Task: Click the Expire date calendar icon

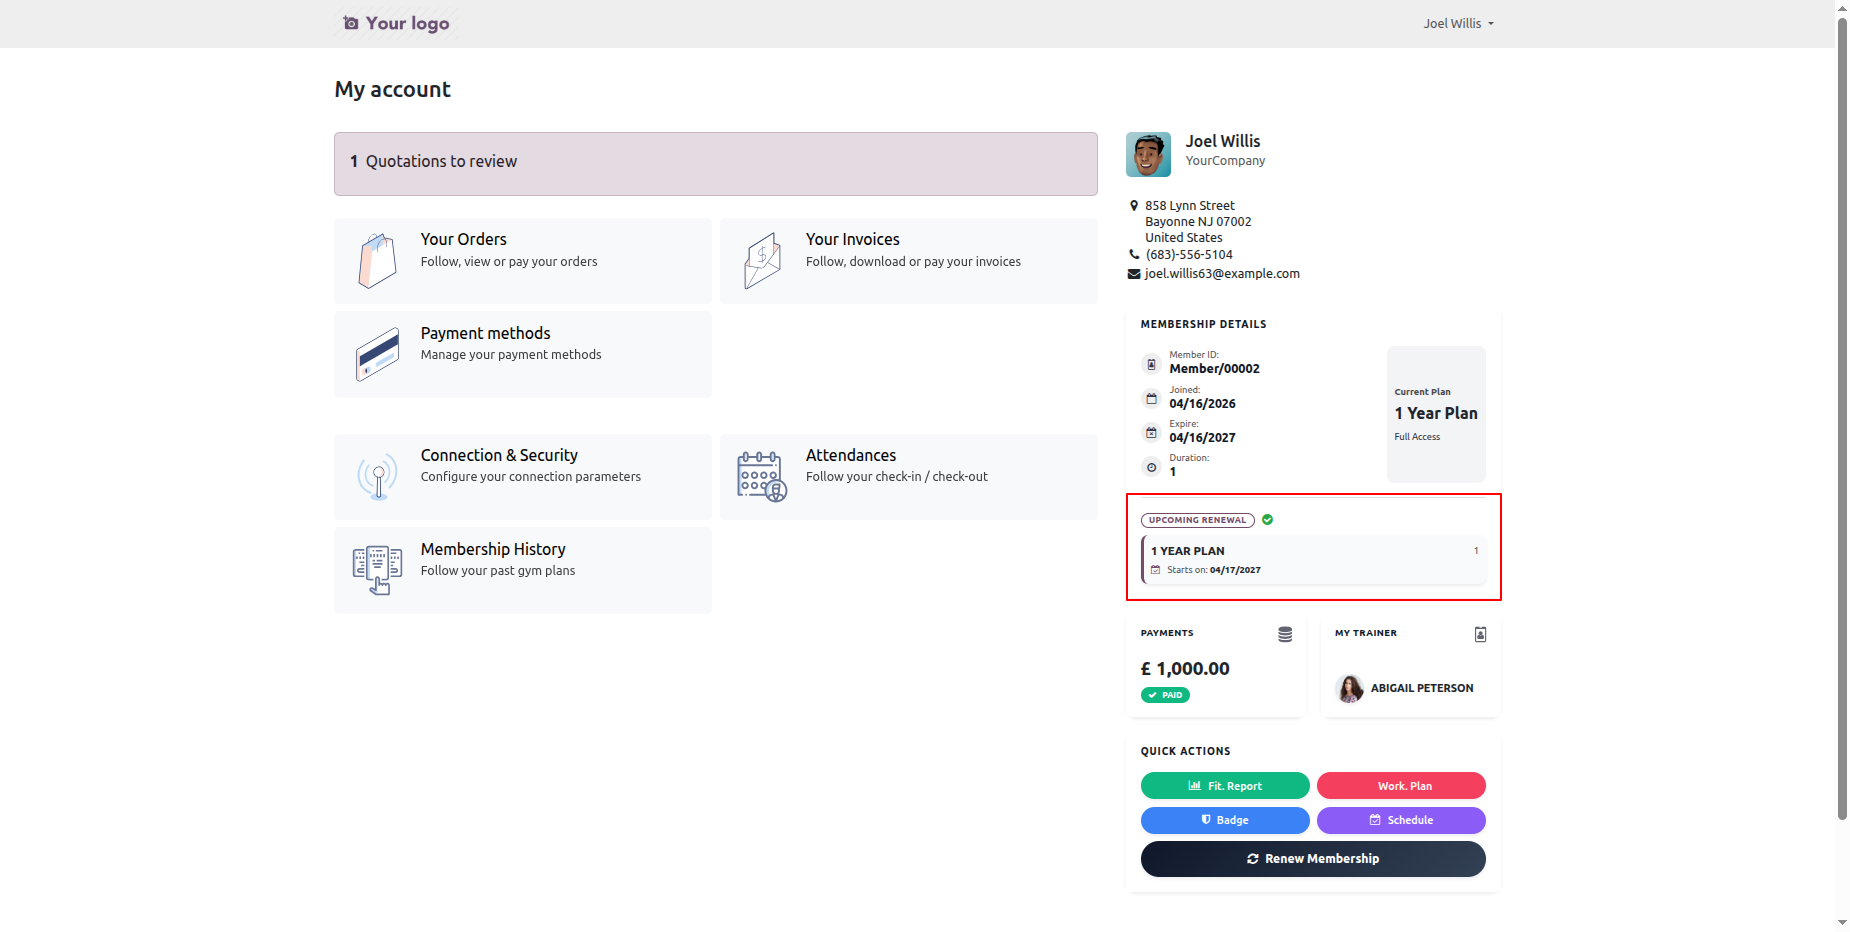Action: point(1151,433)
